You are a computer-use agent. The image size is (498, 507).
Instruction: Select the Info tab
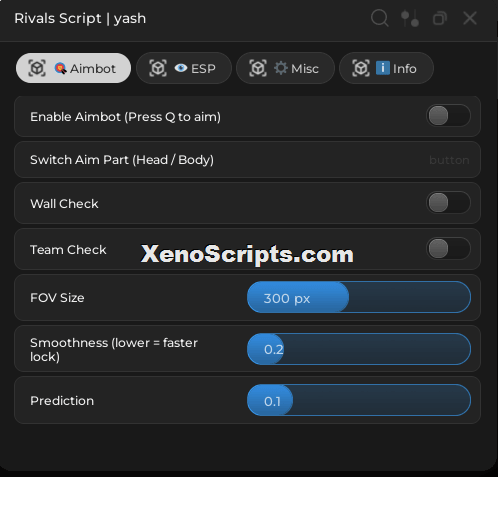tap(386, 68)
